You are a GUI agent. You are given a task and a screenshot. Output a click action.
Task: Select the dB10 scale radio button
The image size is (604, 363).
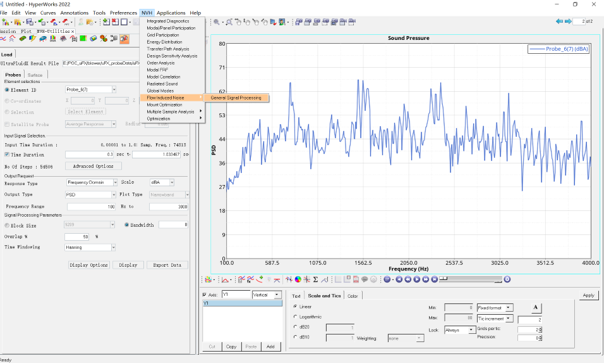295,337
